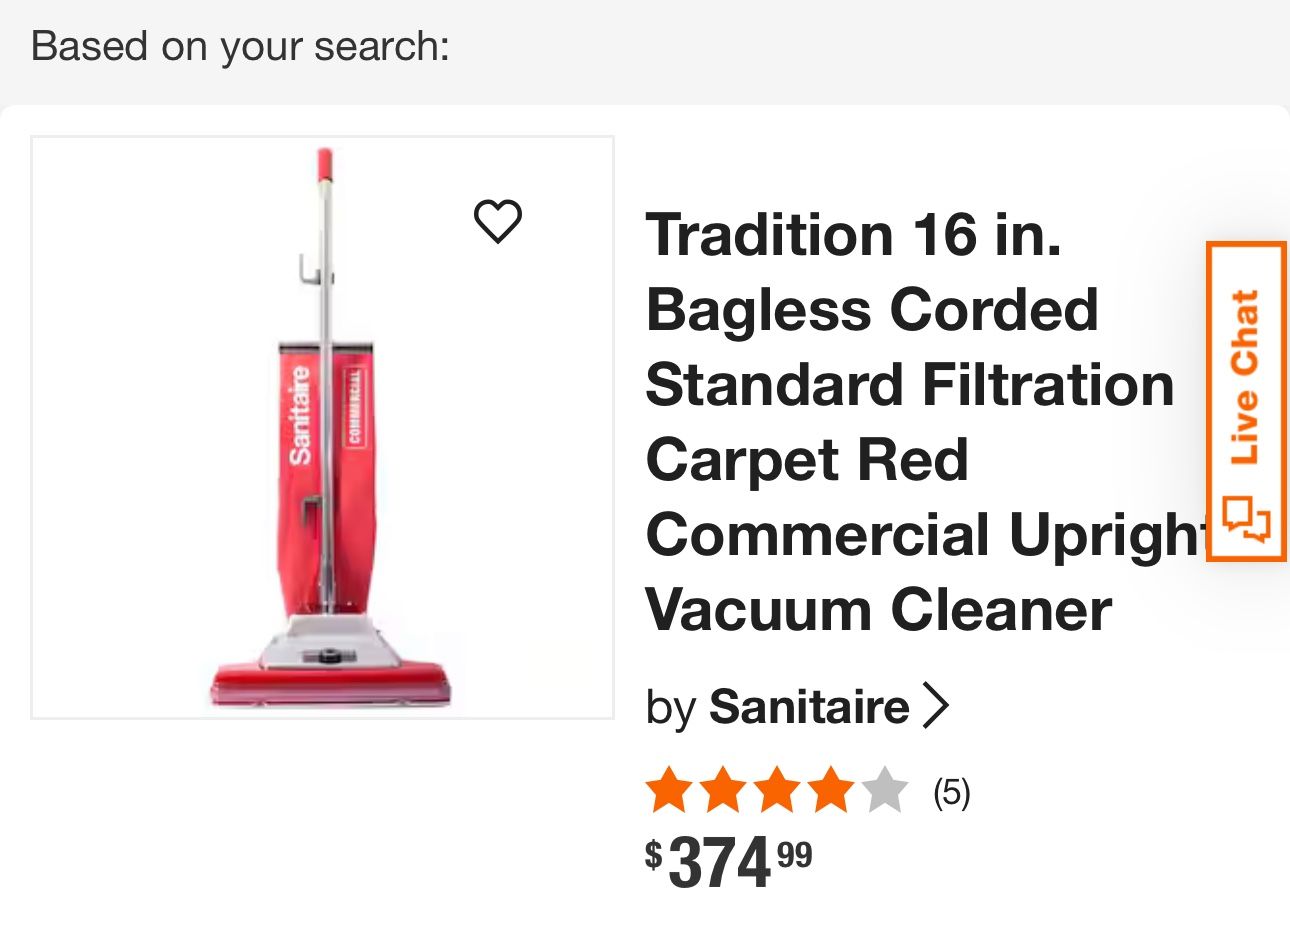Click the Sanitaire logo on the vacuum bag
Image resolution: width=1290 pixels, height=939 pixels.
[x=300, y=416]
